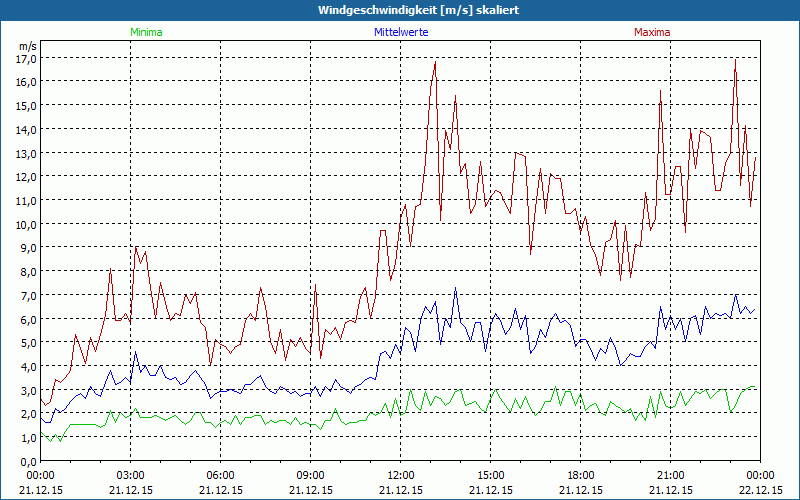Click the 5,0 y-axis tick label
Screen dimensions: 800x500
pyautogui.click(x=26, y=343)
